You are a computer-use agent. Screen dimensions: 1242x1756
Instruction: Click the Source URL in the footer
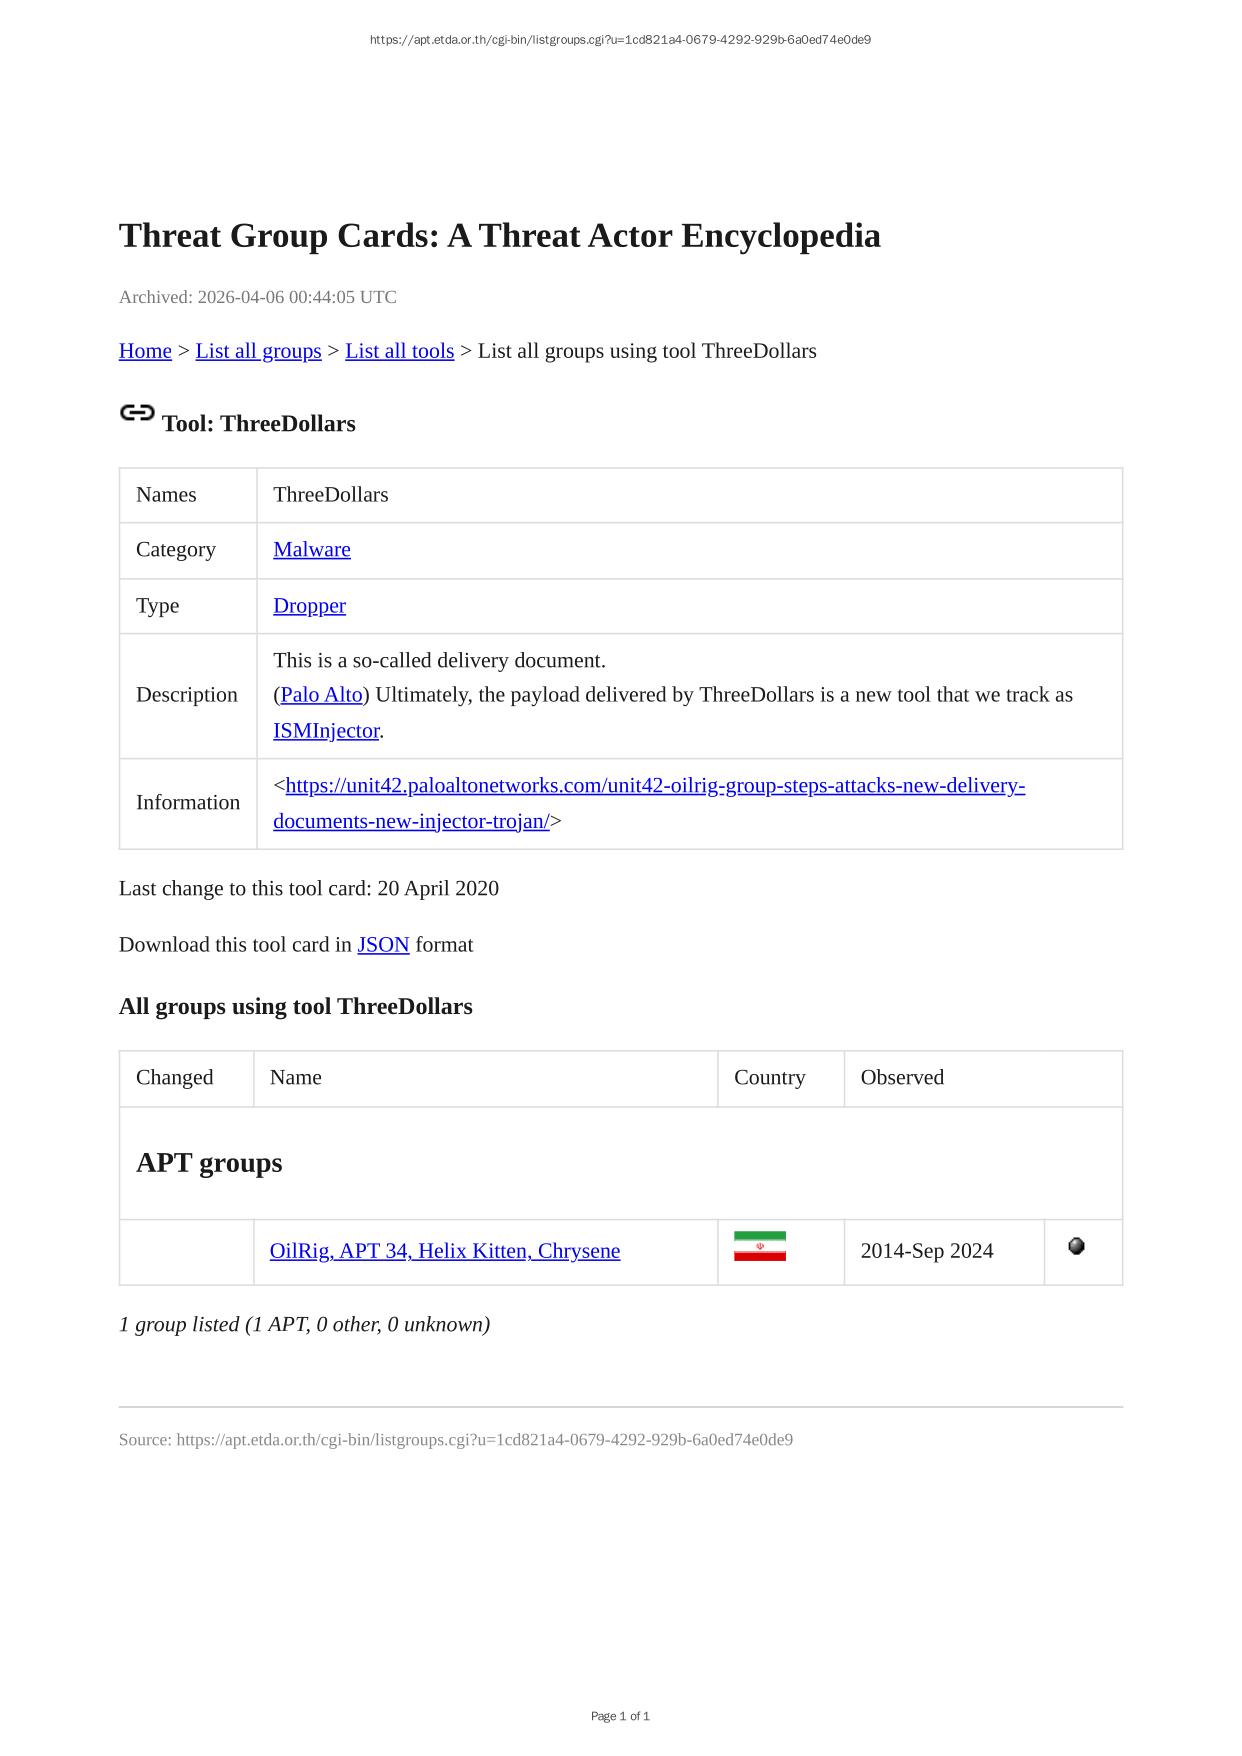click(x=484, y=1440)
